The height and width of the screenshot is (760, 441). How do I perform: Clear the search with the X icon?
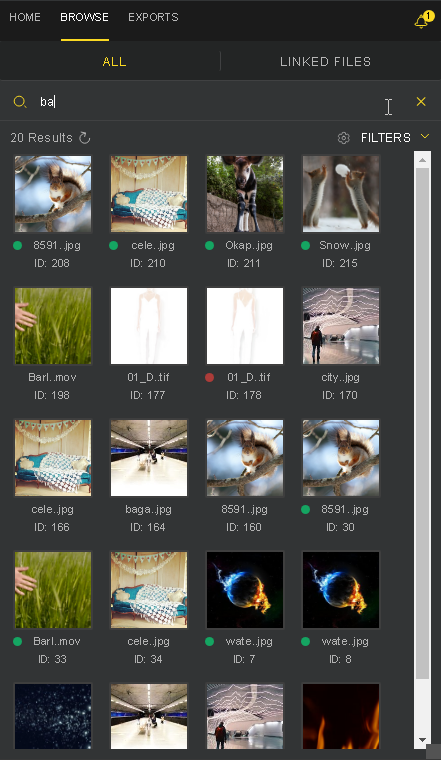click(x=421, y=101)
